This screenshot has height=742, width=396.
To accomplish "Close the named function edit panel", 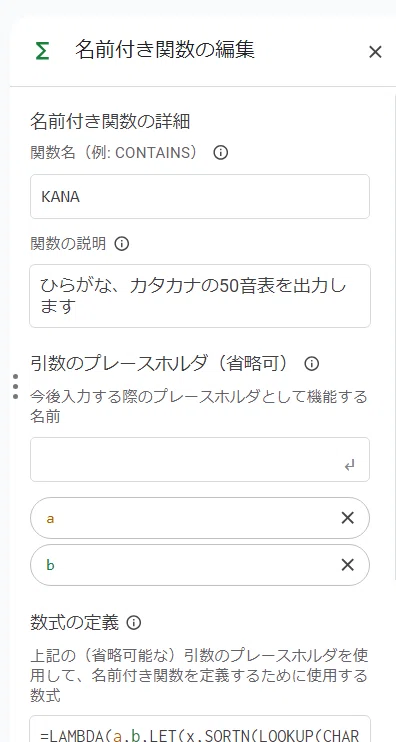I will [x=375, y=52].
